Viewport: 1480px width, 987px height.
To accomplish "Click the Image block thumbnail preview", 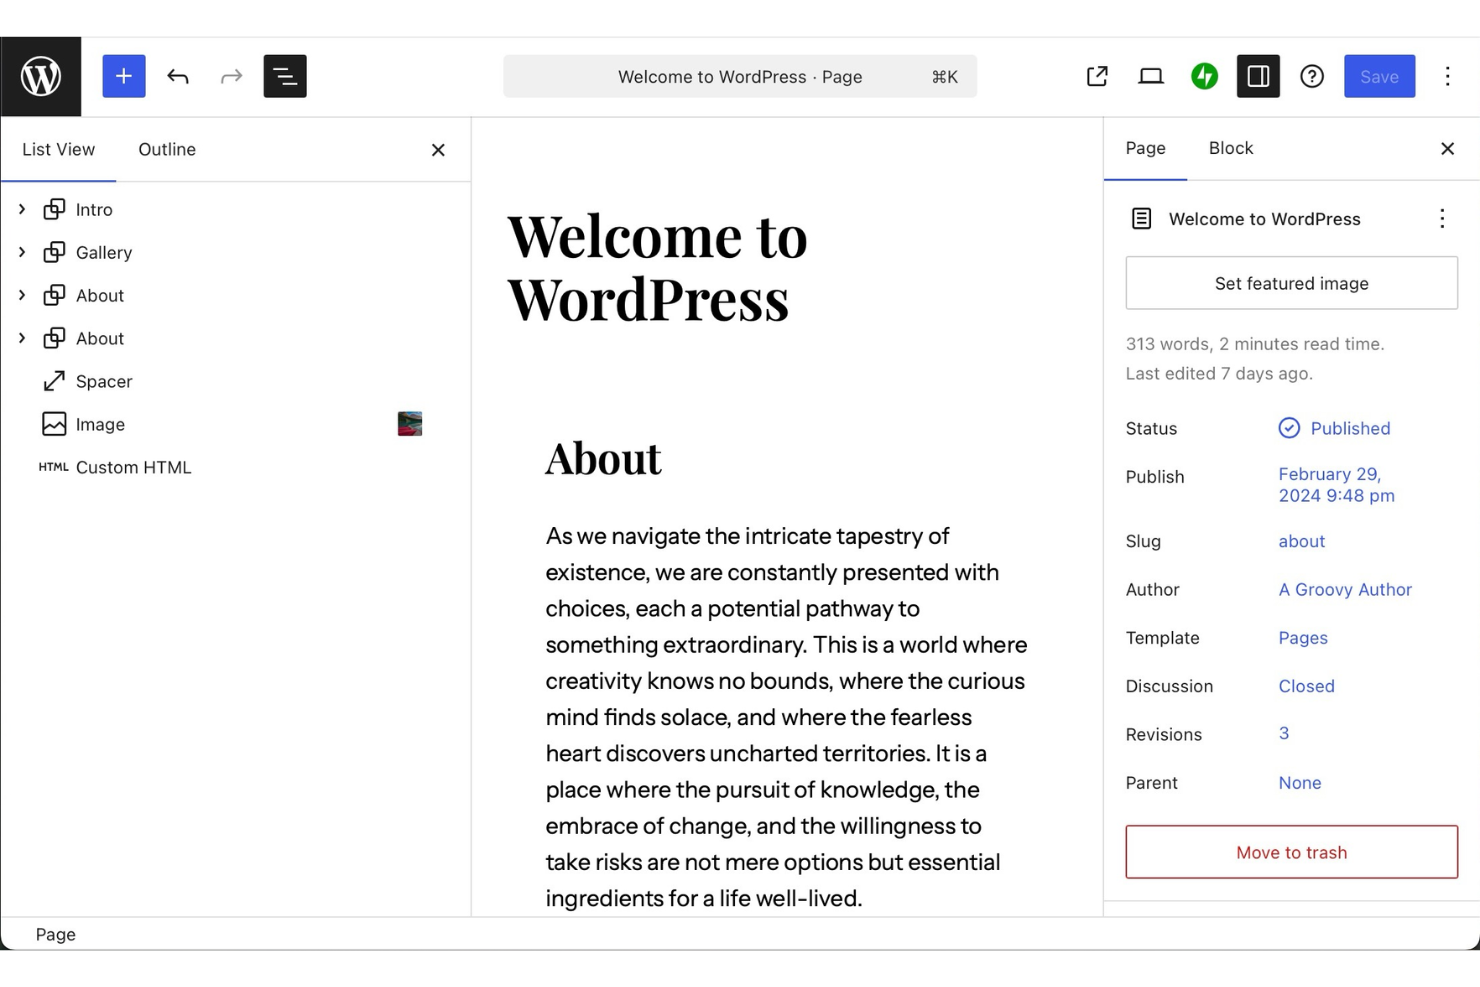I will (x=410, y=424).
